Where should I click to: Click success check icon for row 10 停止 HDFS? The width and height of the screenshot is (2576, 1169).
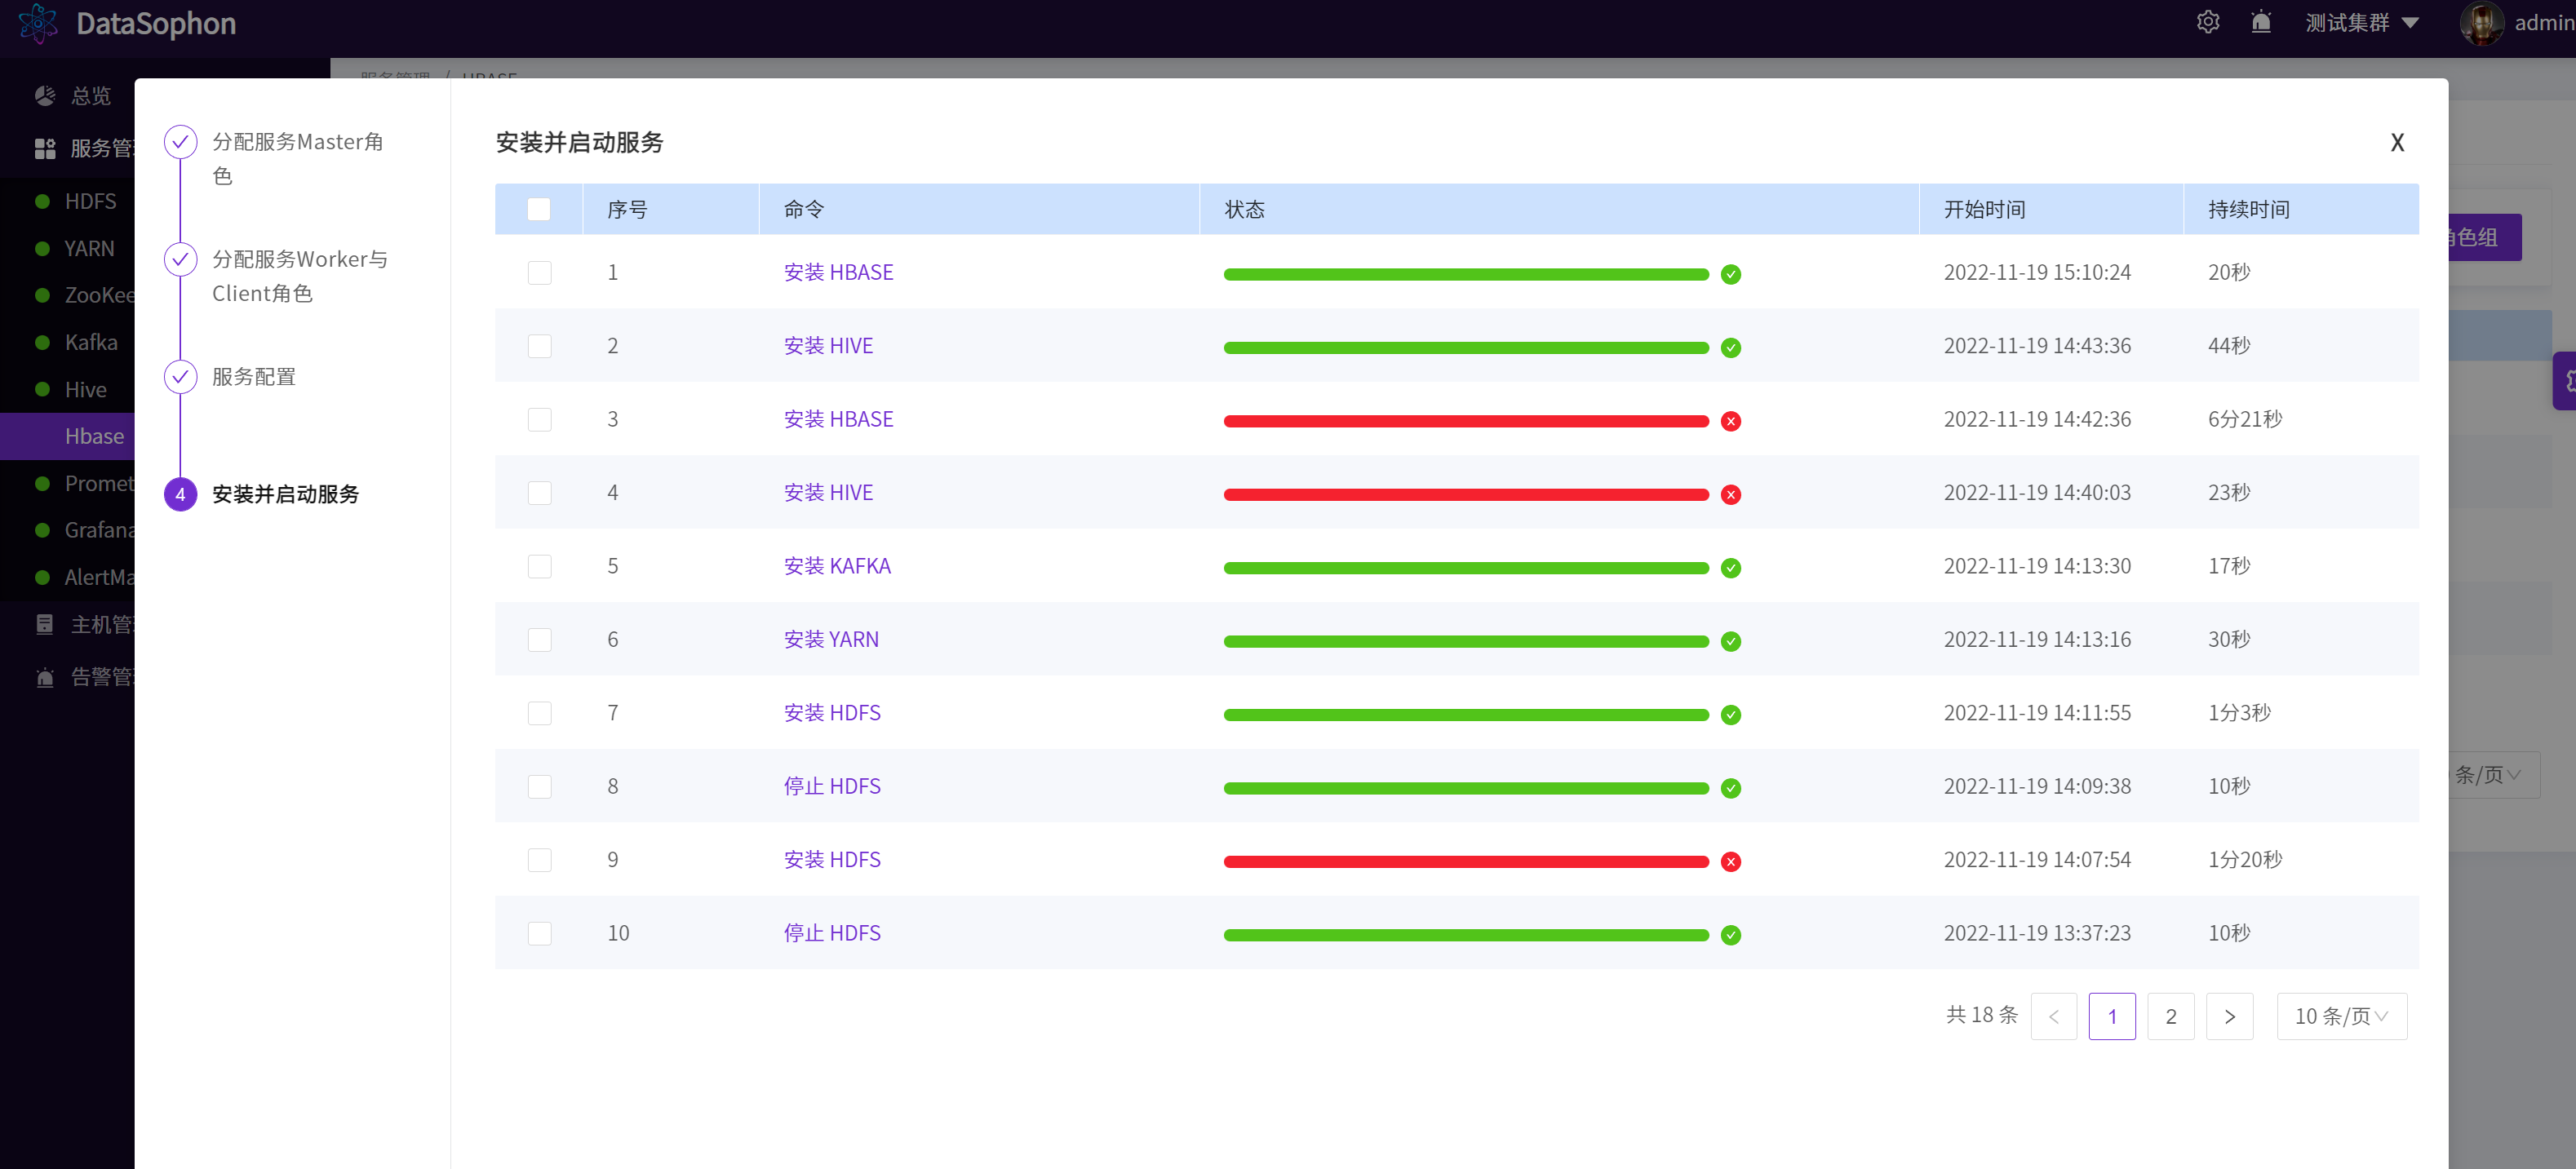point(1731,935)
